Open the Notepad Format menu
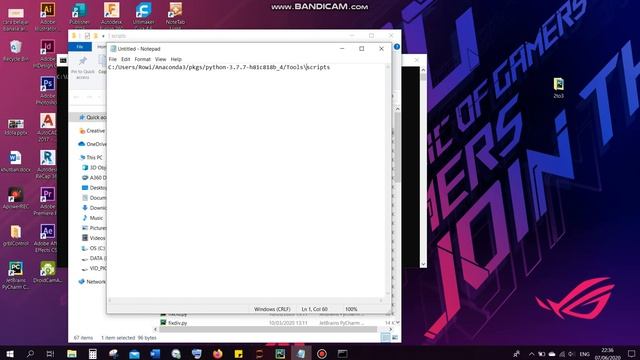The image size is (640, 360). pyautogui.click(x=142, y=59)
